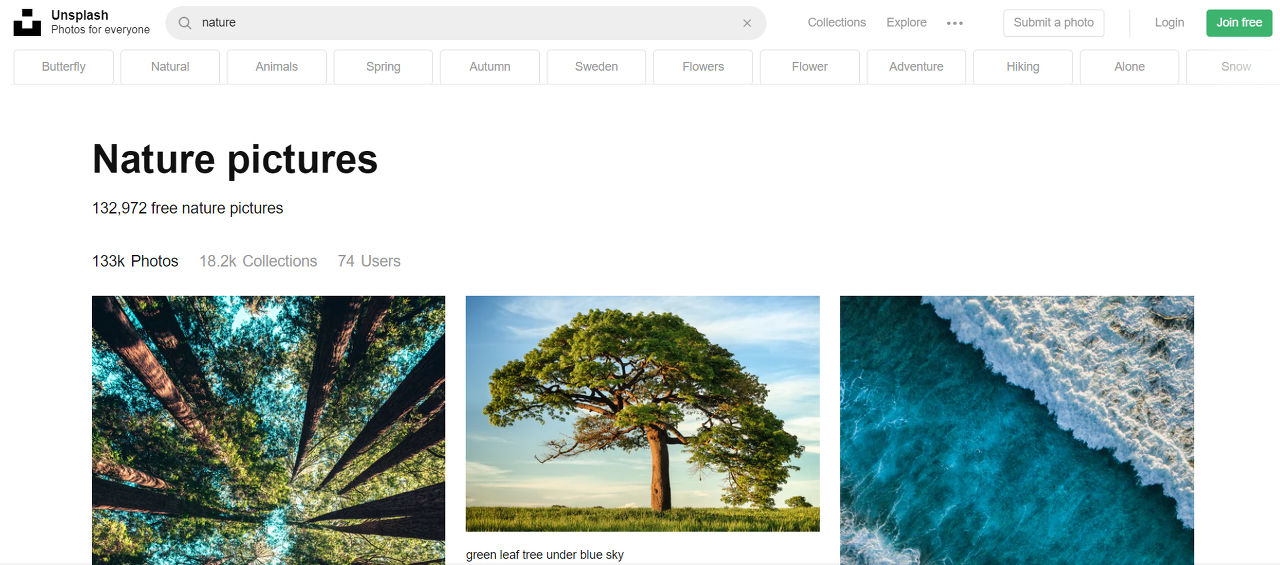Click the Nature pictures heading
The height and width of the screenshot is (565, 1280).
click(x=235, y=159)
